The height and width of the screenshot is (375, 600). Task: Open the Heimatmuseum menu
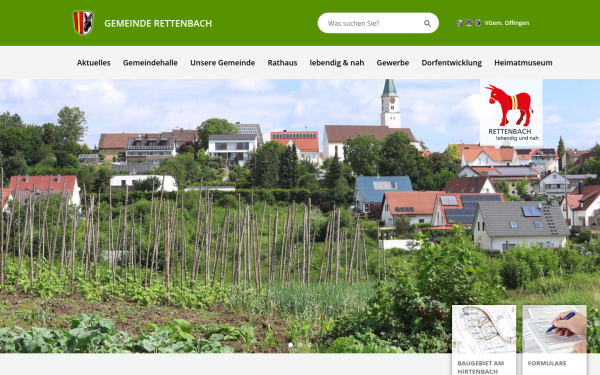(x=523, y=63)
